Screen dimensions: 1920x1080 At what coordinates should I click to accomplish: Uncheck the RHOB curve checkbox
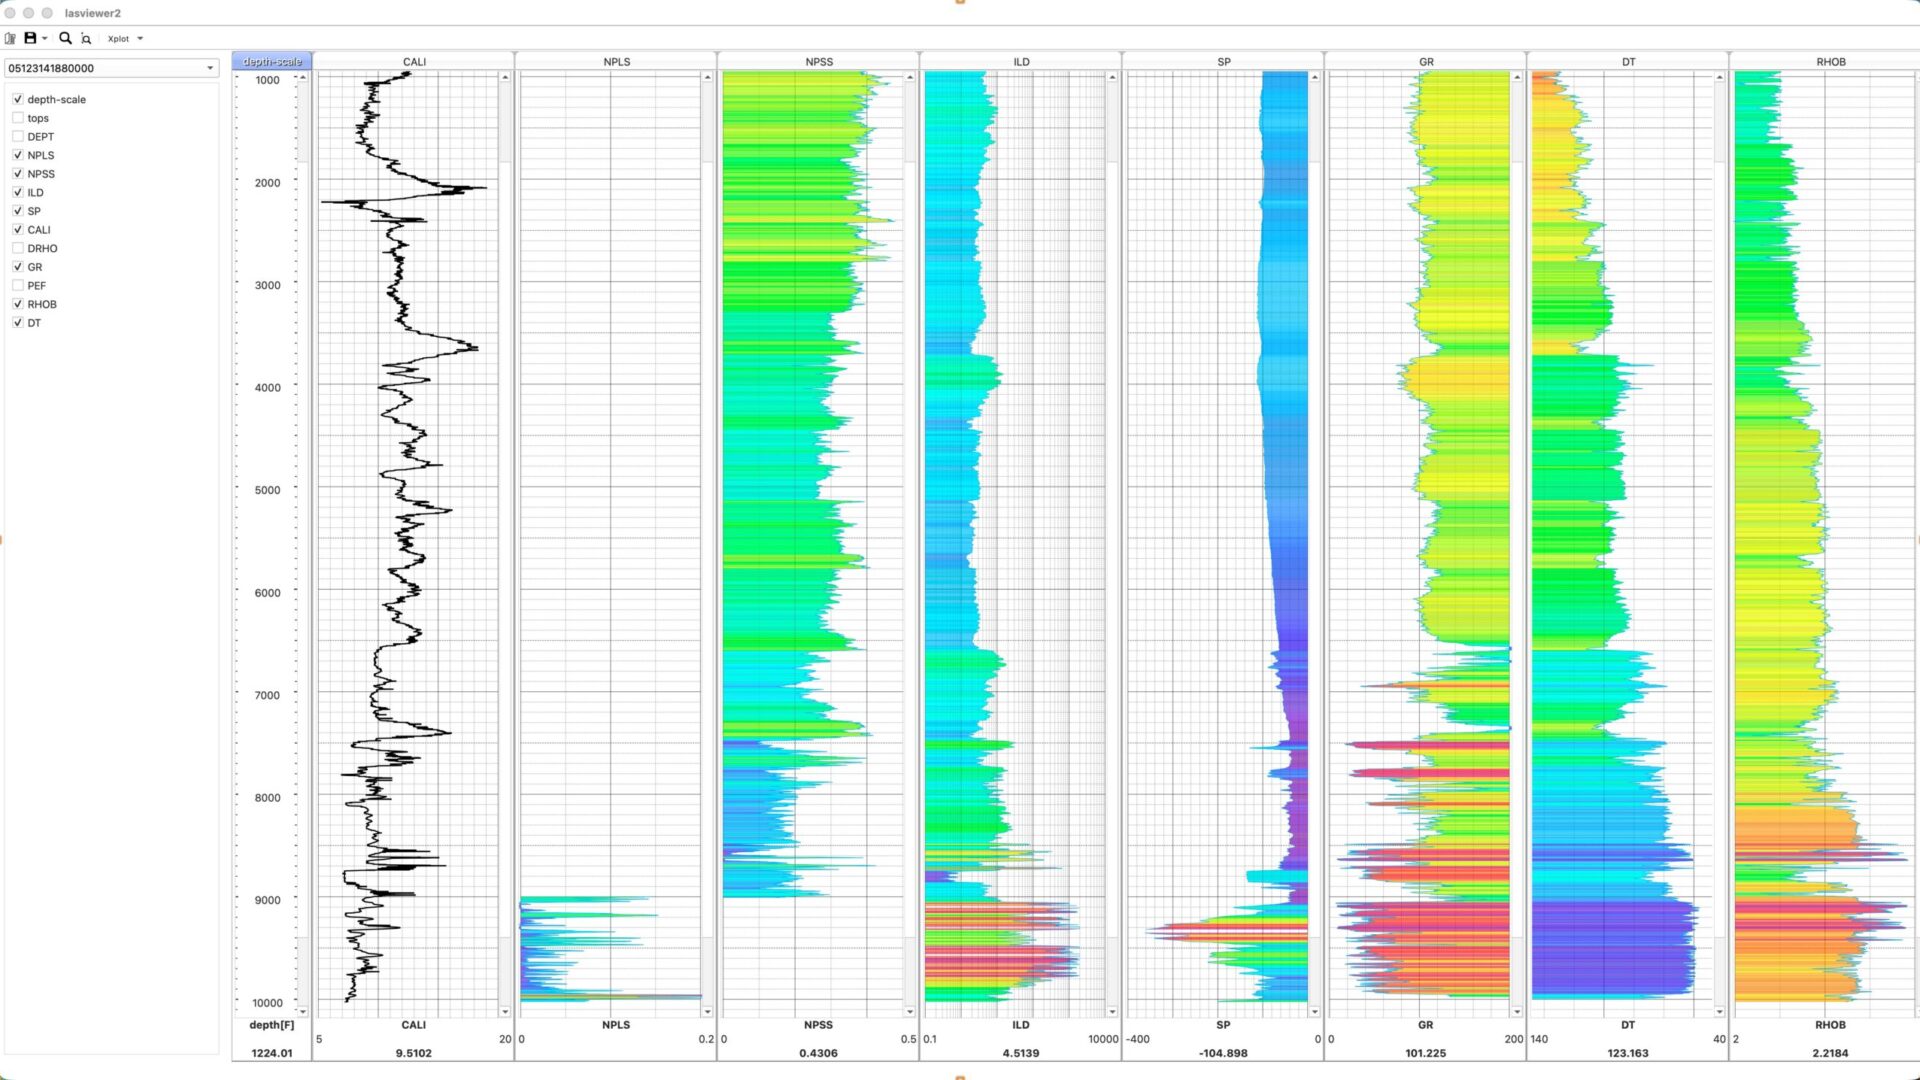[18, 304]
